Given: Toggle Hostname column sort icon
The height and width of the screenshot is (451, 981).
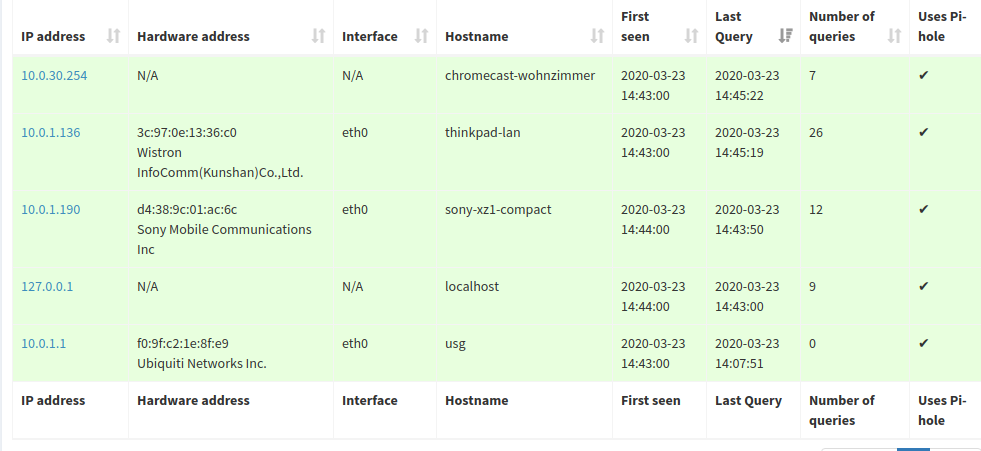Looking at the screenshot, I should pyautogui.click(x=597, y=36).
